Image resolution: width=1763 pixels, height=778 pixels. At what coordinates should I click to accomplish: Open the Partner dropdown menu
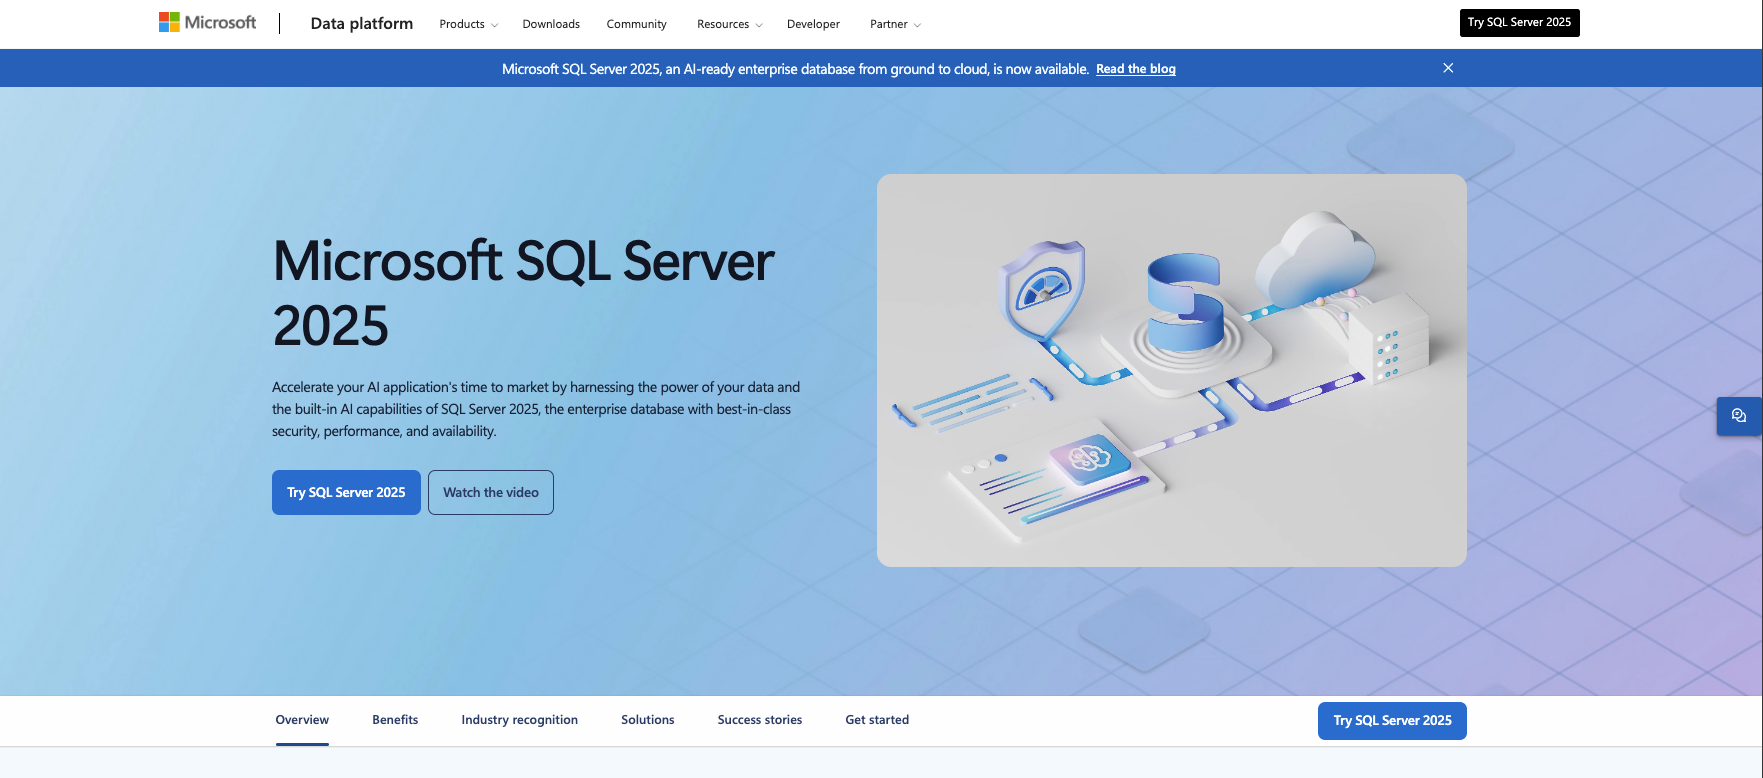895,24
